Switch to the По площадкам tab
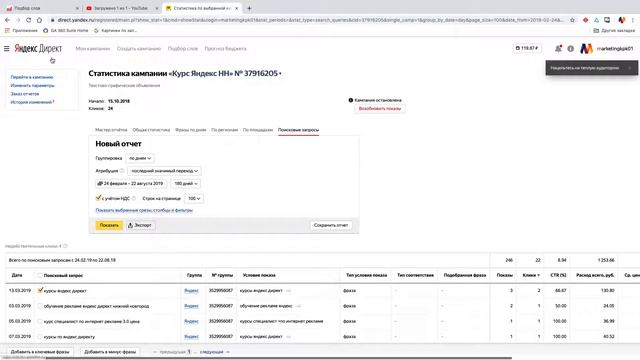This screenshot has width=640, height=360. point(258,130)
